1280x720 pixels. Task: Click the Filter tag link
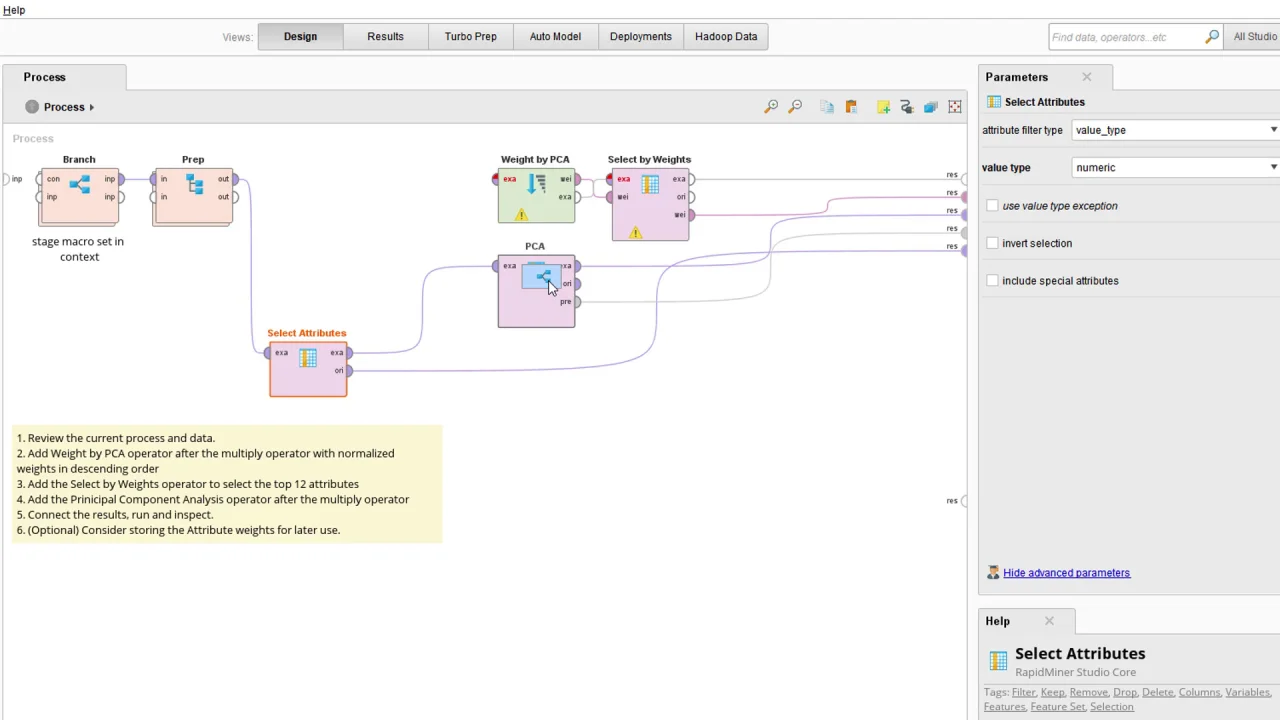click(1023, 692)
